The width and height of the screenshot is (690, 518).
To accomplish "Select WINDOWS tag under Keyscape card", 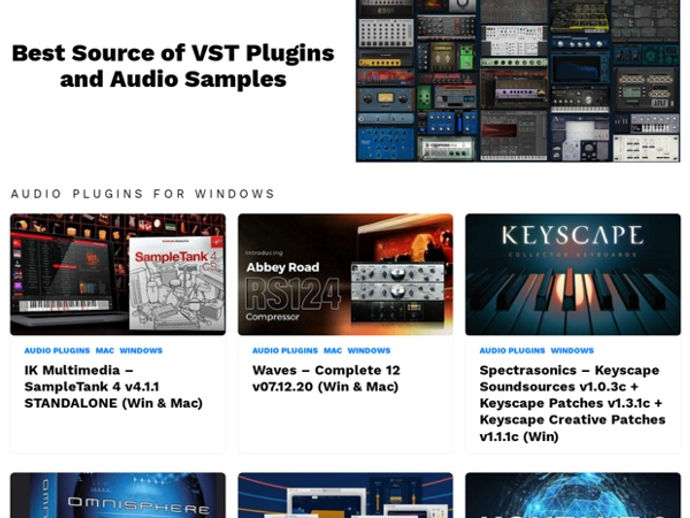I will [572, 350].
